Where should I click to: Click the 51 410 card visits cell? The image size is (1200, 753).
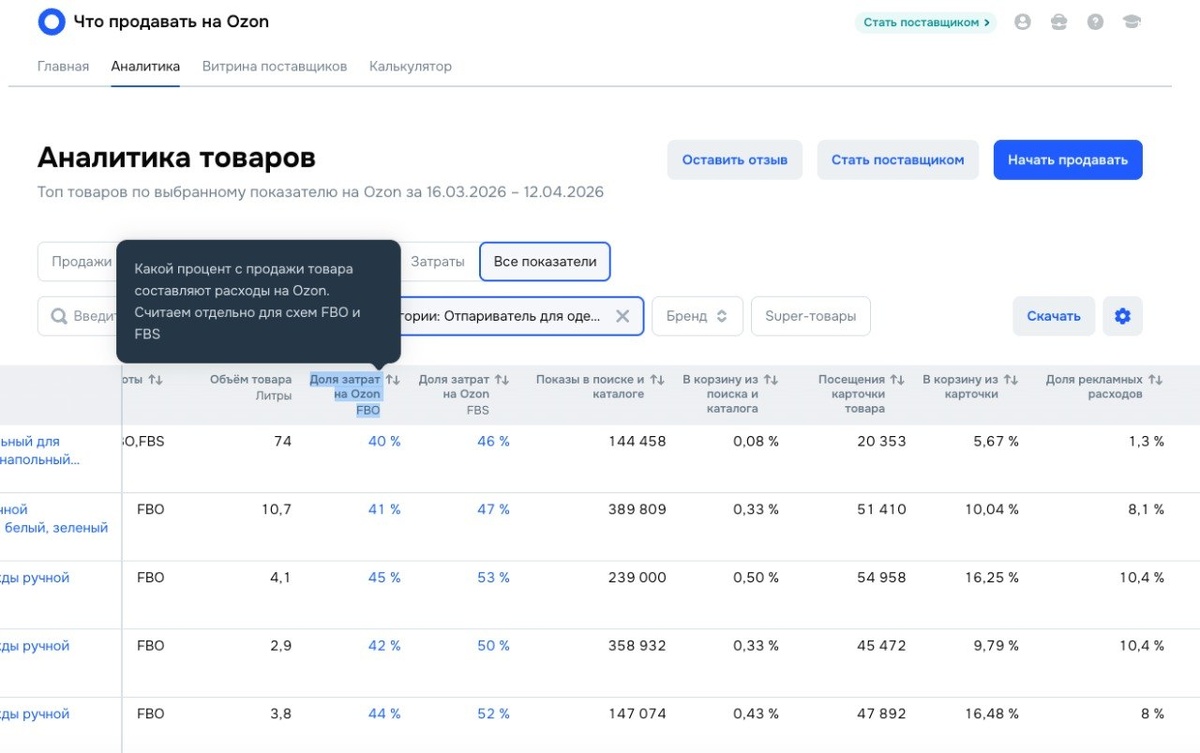click(881, 509)
